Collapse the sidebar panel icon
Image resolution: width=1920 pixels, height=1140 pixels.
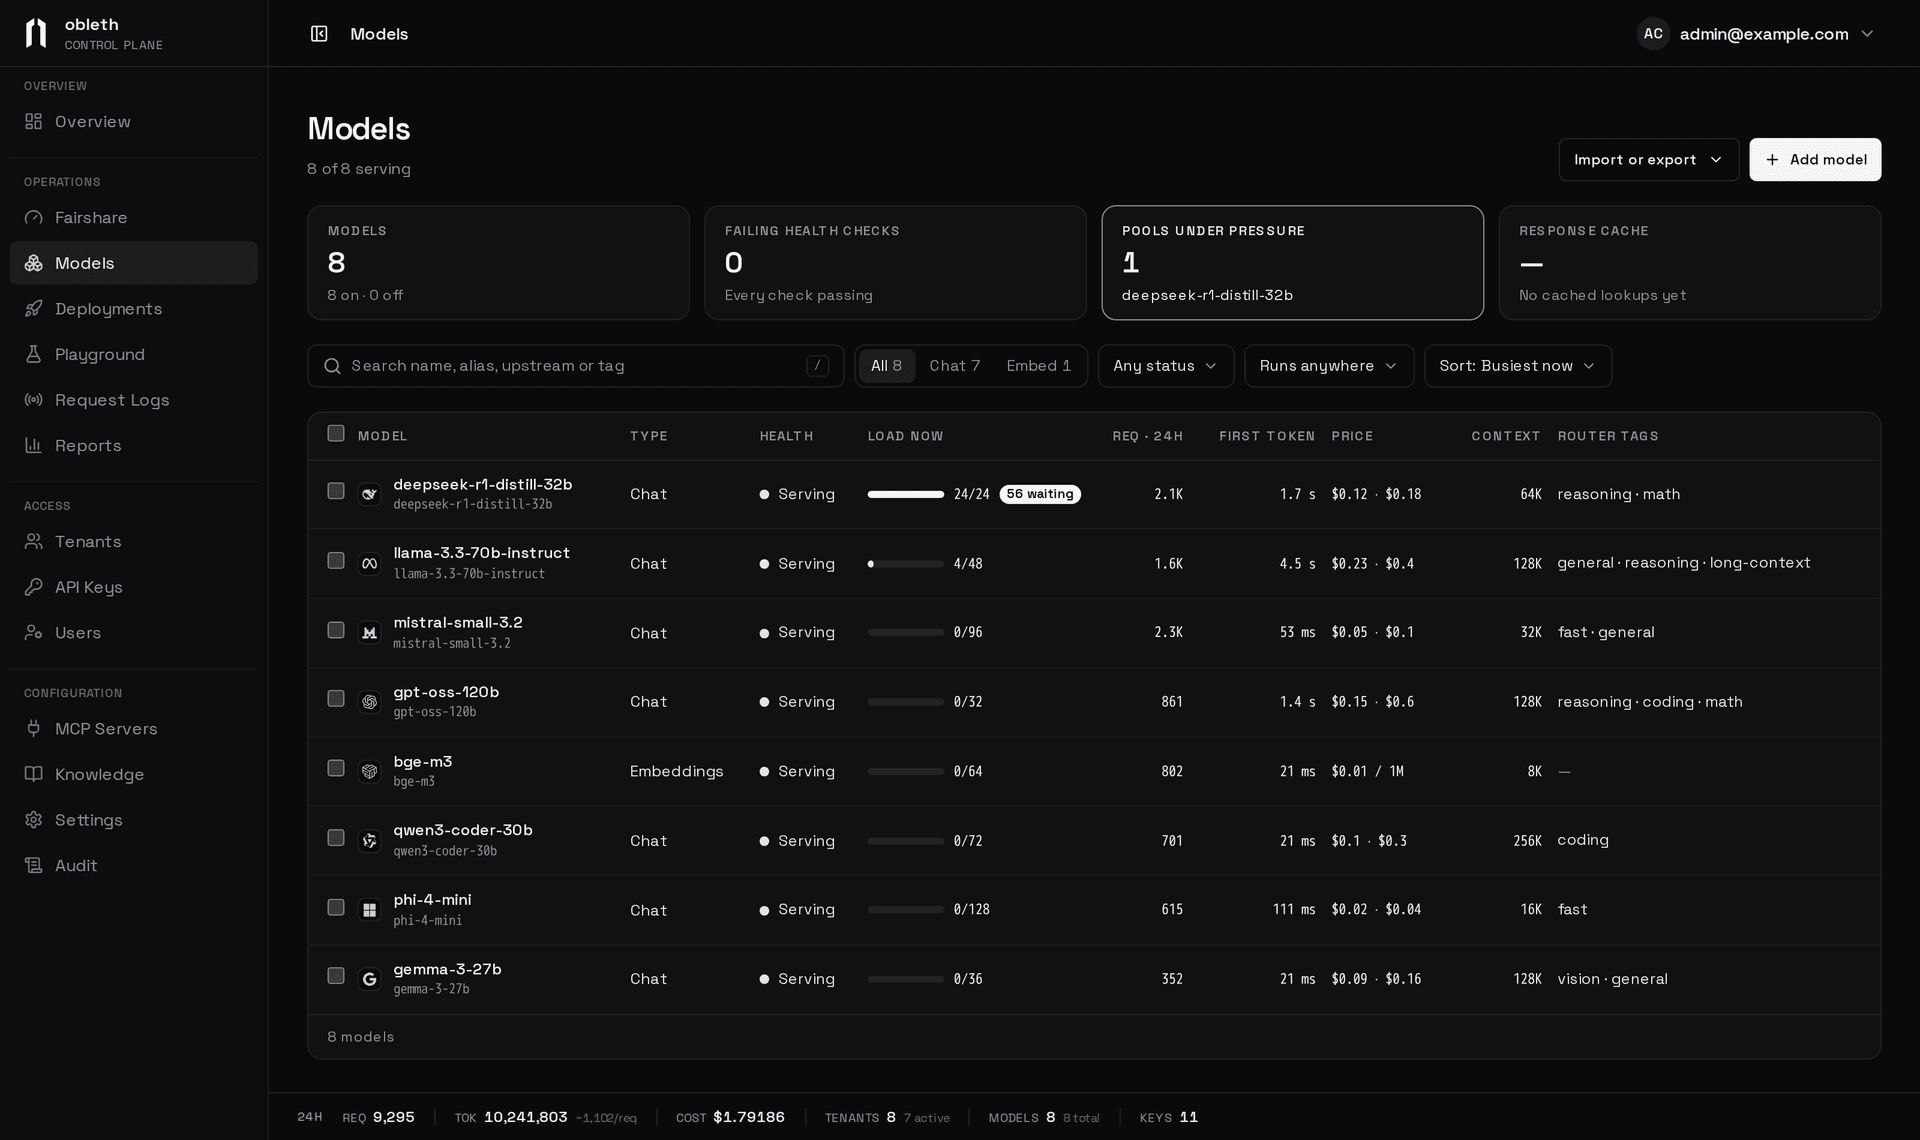point(319,34)
